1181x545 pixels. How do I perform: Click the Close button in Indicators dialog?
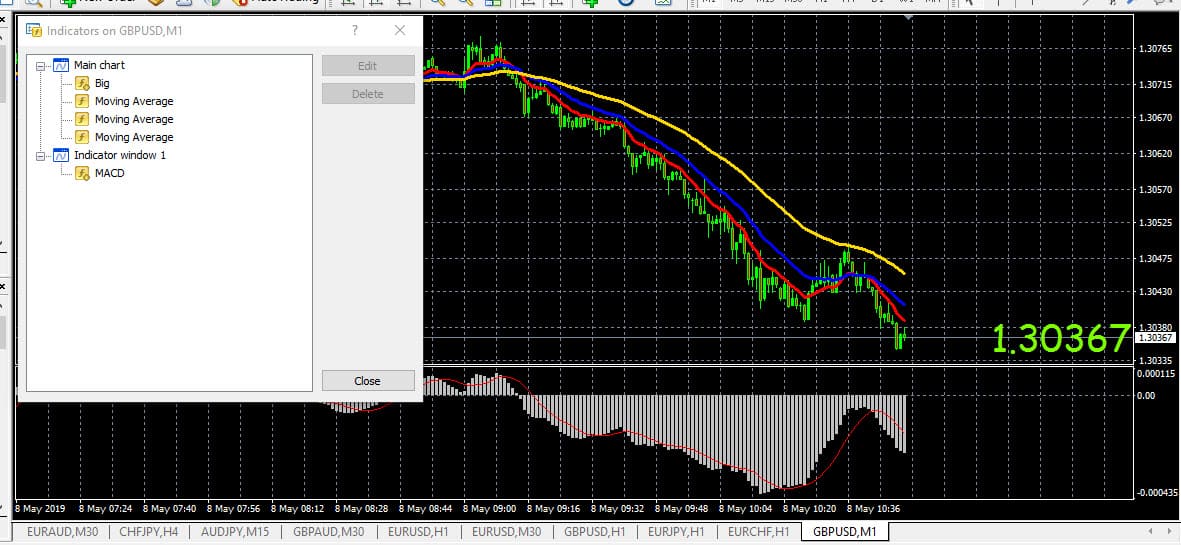pyautogui.click(x=367, y=381)
